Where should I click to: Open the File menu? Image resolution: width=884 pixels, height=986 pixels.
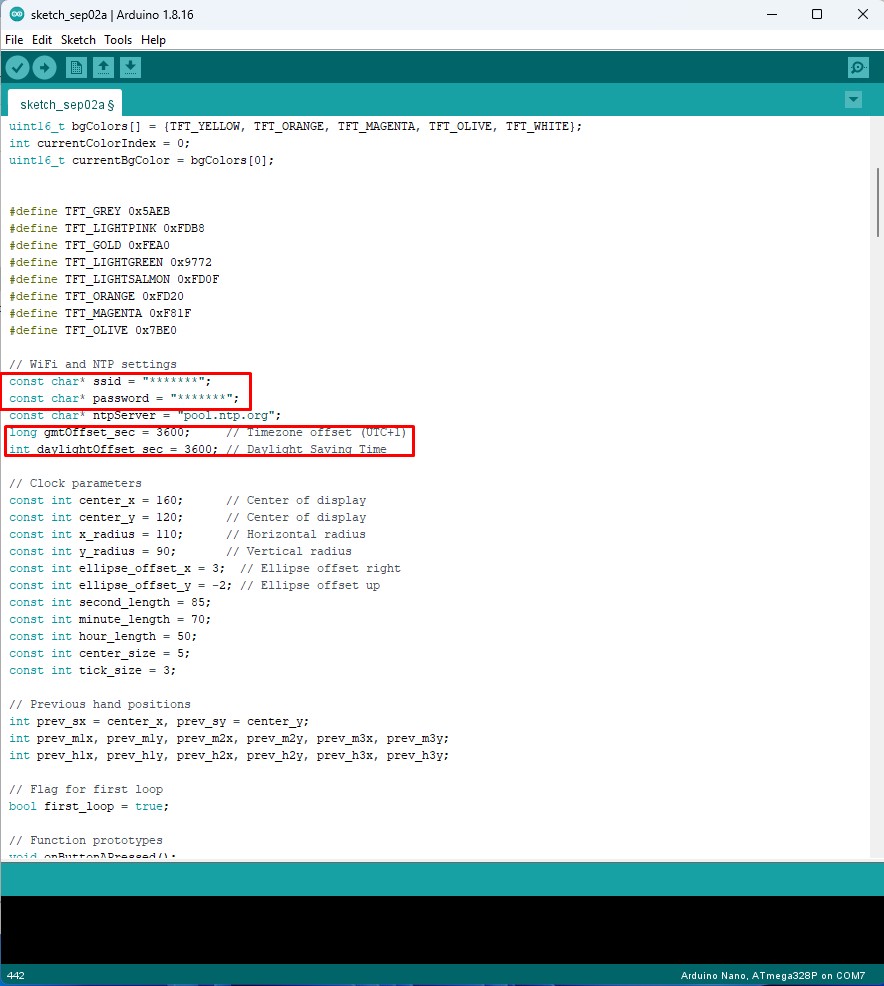[14, 40]
